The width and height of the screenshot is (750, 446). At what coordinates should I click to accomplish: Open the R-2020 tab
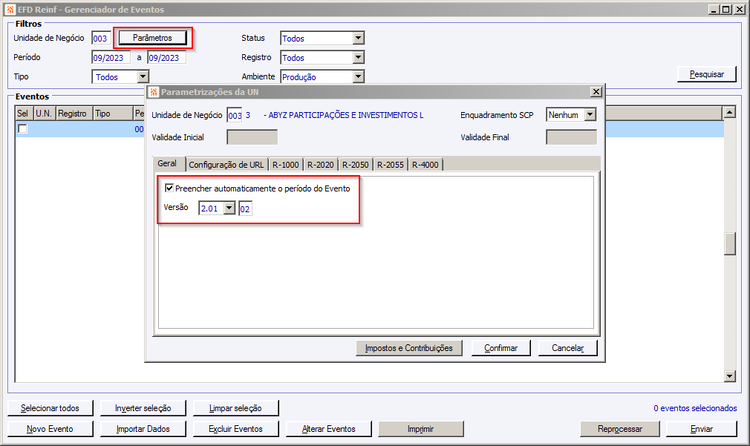320,165
